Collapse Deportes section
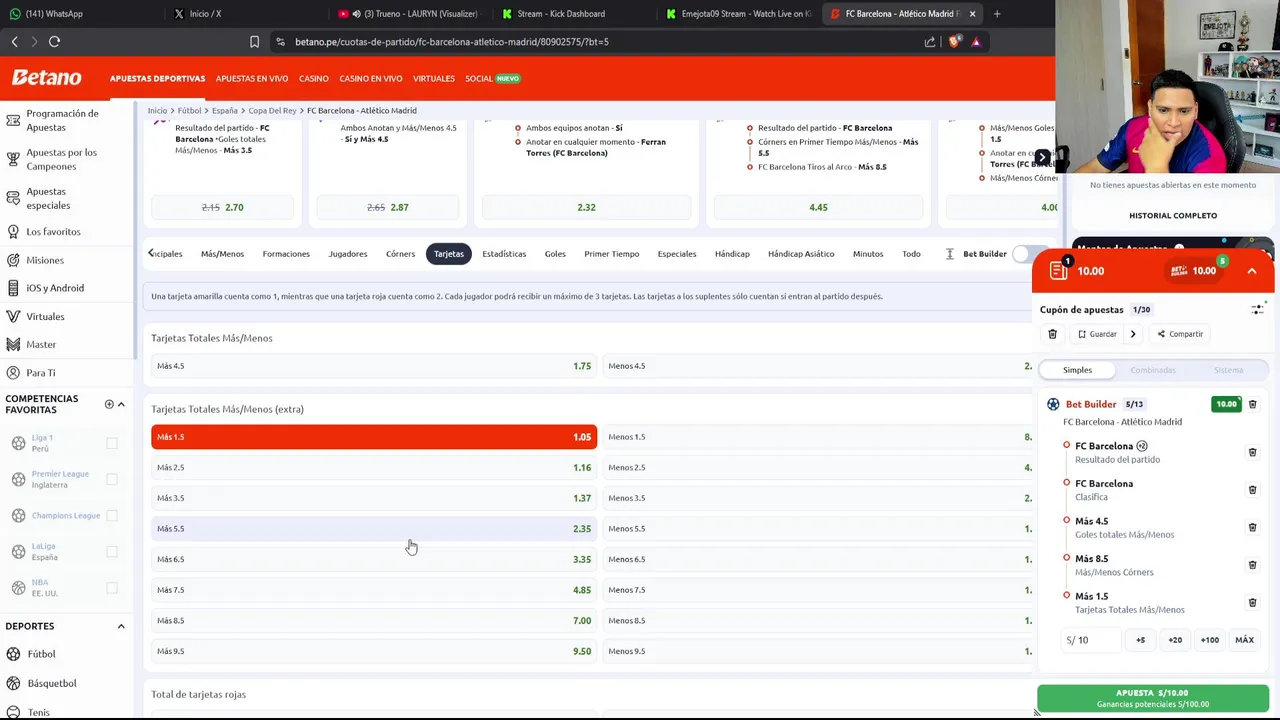1280x720 pixels. tap(121, 626)
